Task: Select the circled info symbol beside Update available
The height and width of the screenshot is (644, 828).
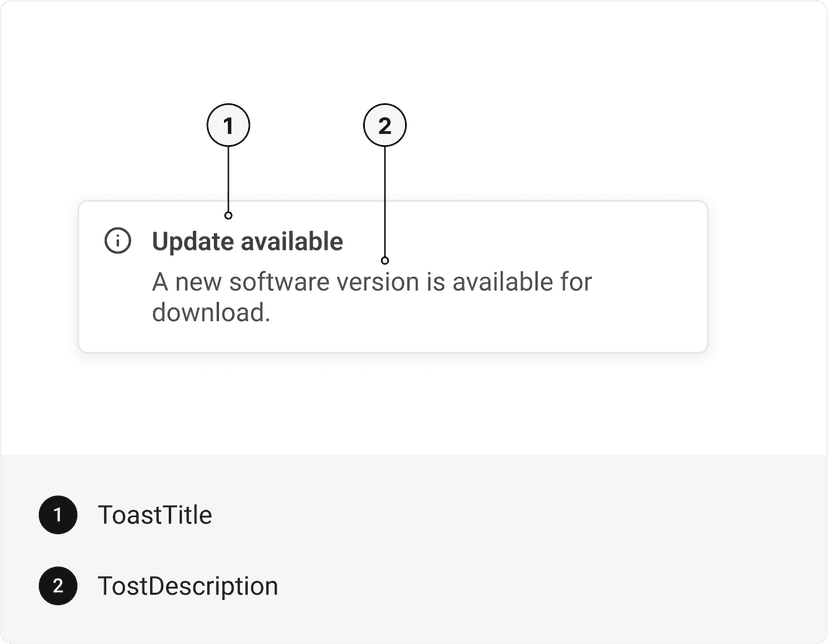Action: pyautogui.click(x=118, y=241)
